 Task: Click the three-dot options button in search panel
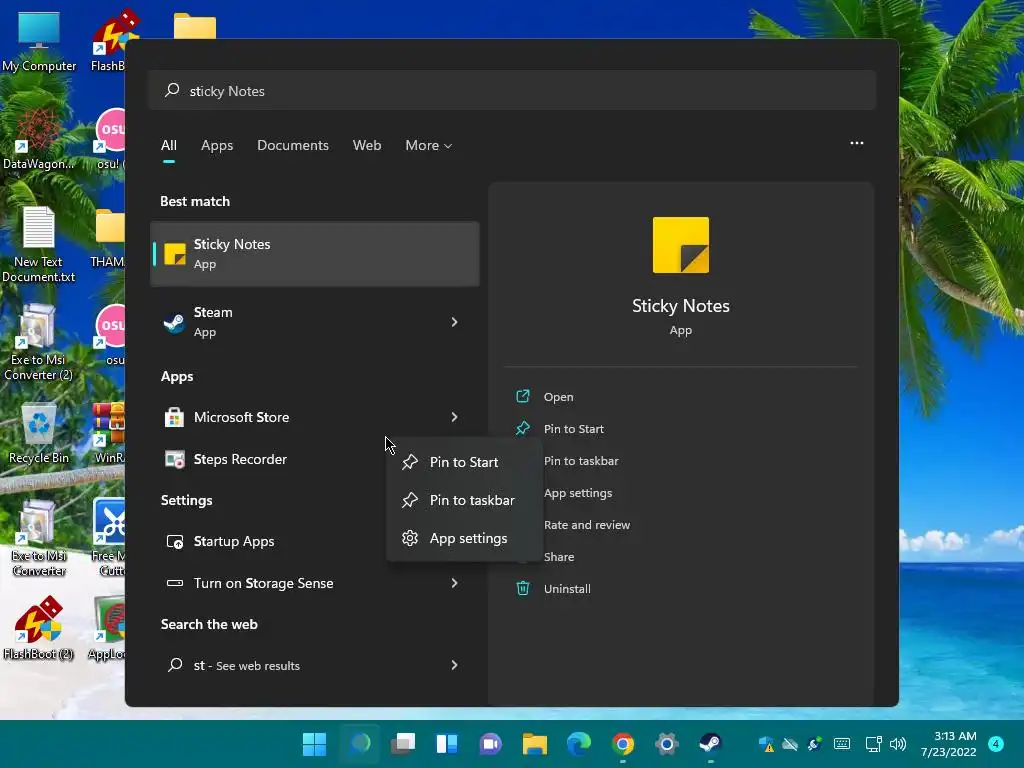(x=857, y=143)
